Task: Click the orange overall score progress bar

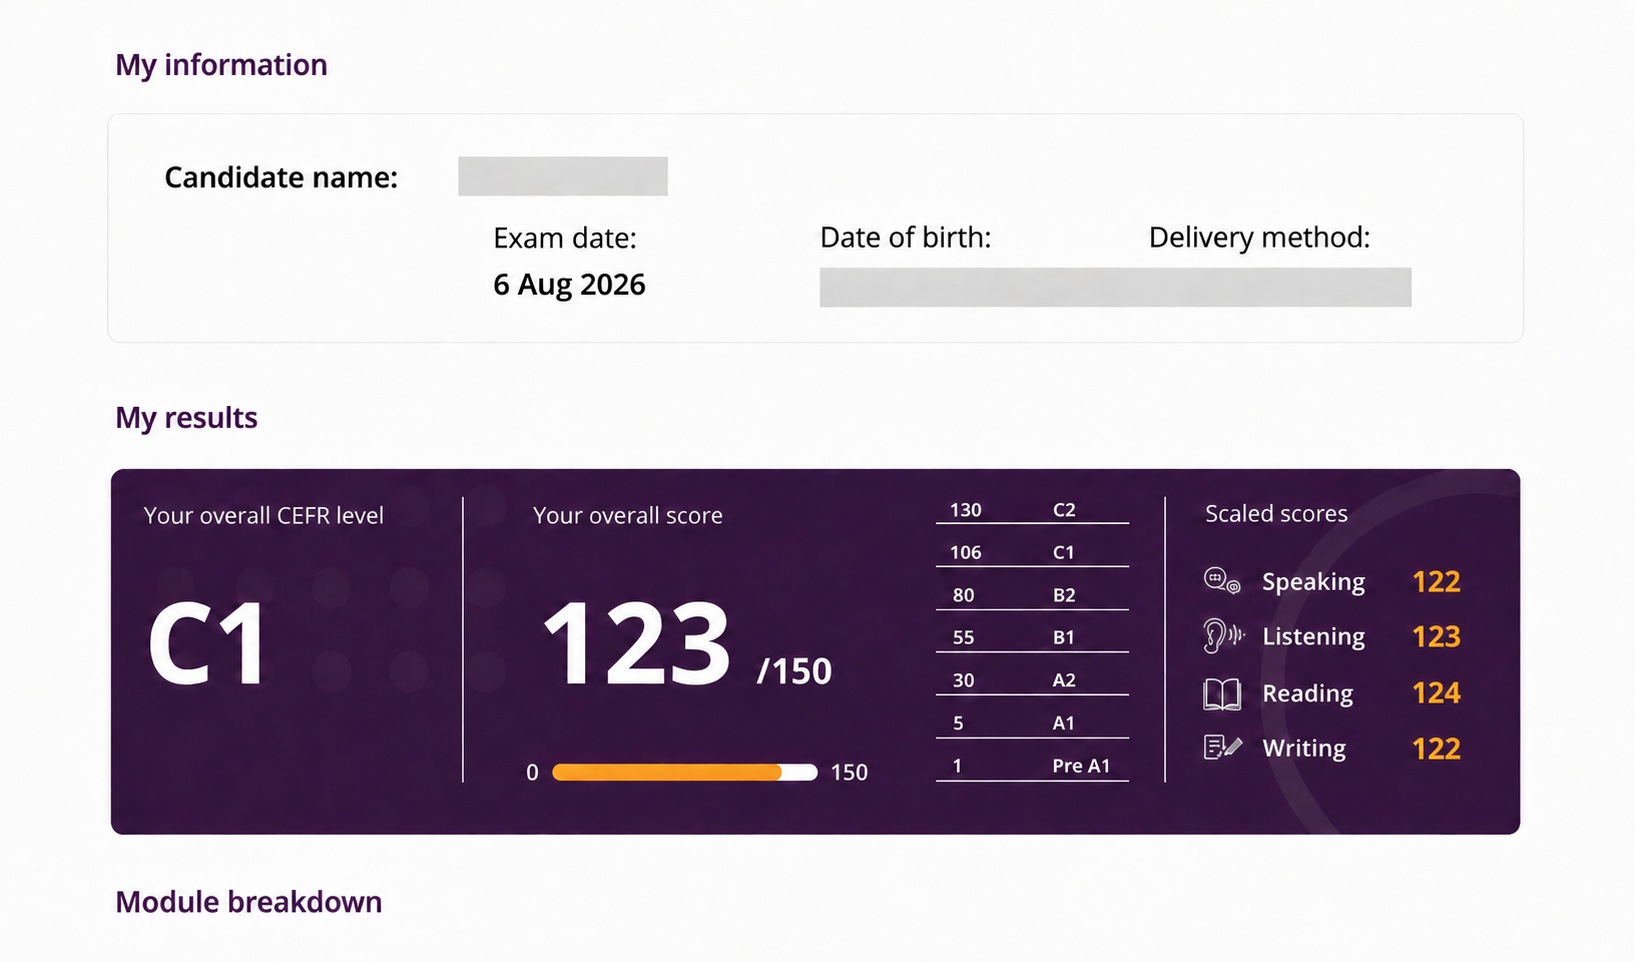Action: tap(685, 772)
